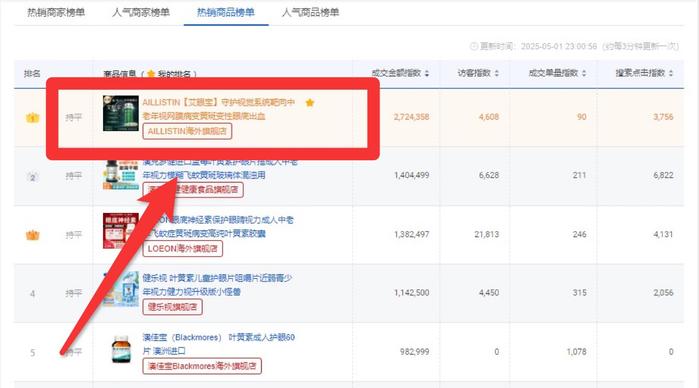Open the LOEON red product thumbnail
The height and width of the screenshot is (388, 699).
coord(120,231)
